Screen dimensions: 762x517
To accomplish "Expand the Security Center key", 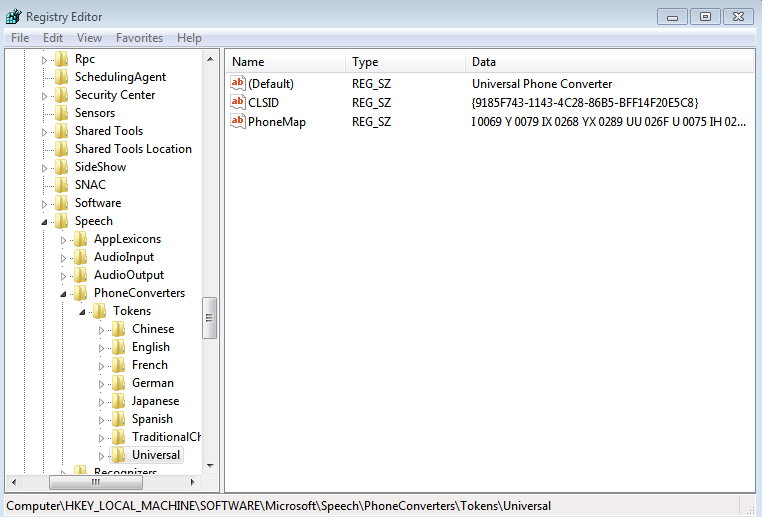I will 44,96.
